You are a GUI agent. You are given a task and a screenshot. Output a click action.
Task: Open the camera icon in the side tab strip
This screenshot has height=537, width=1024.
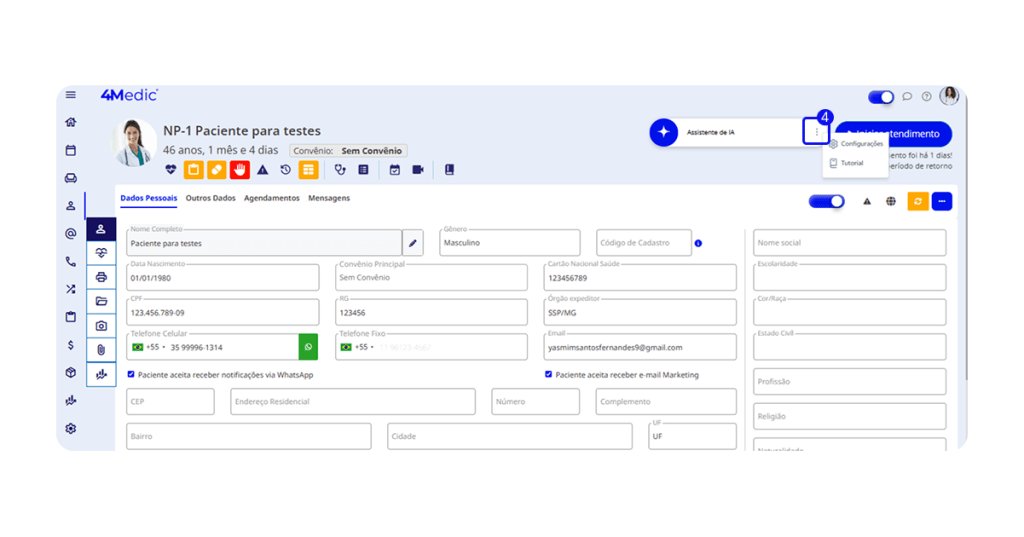[x=101, y=326]
